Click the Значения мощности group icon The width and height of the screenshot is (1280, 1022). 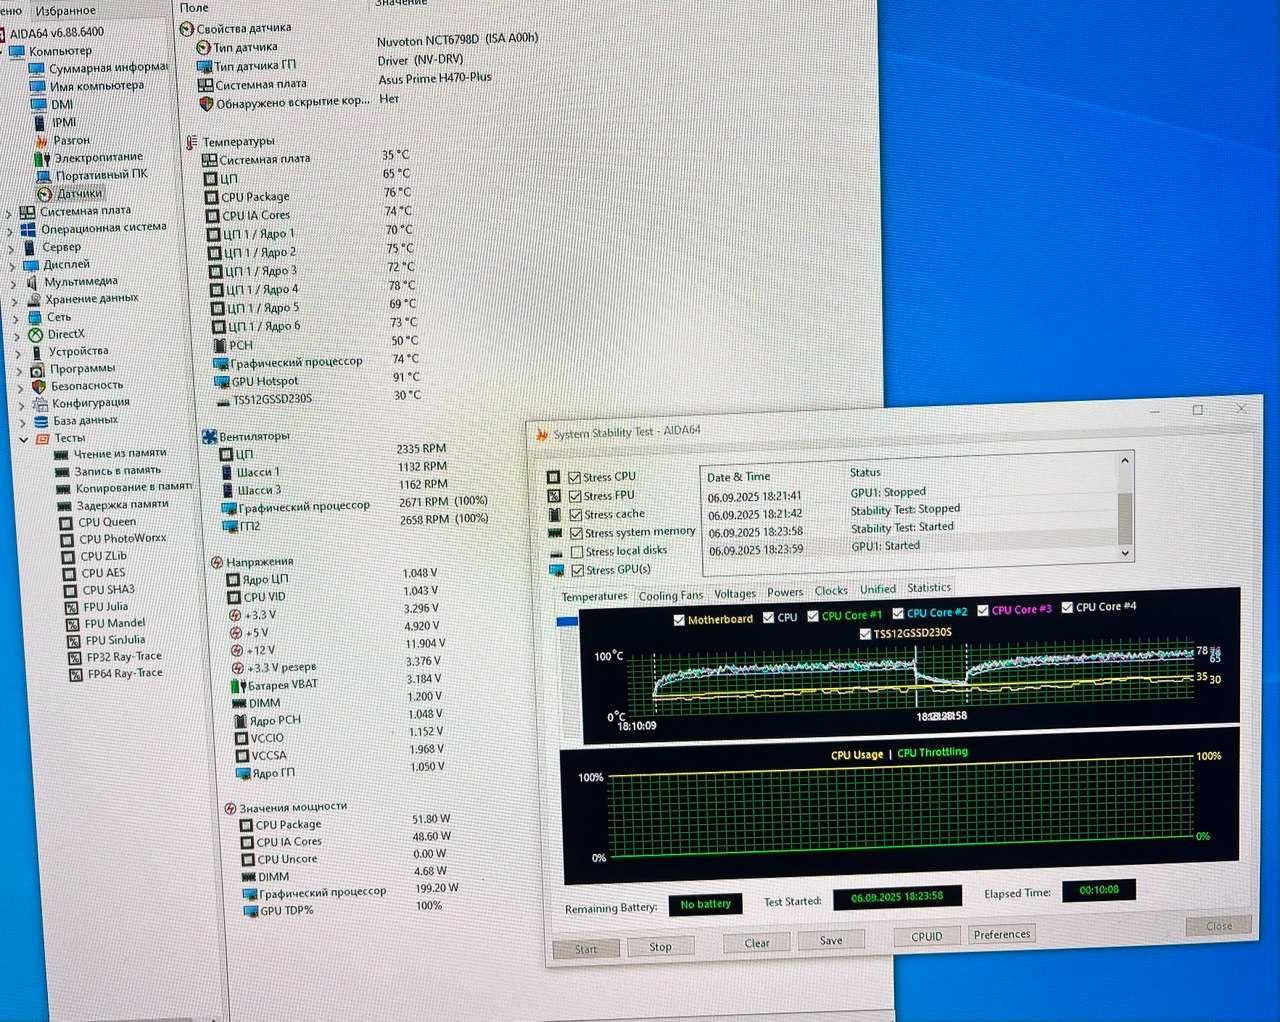tap(230, 808)
